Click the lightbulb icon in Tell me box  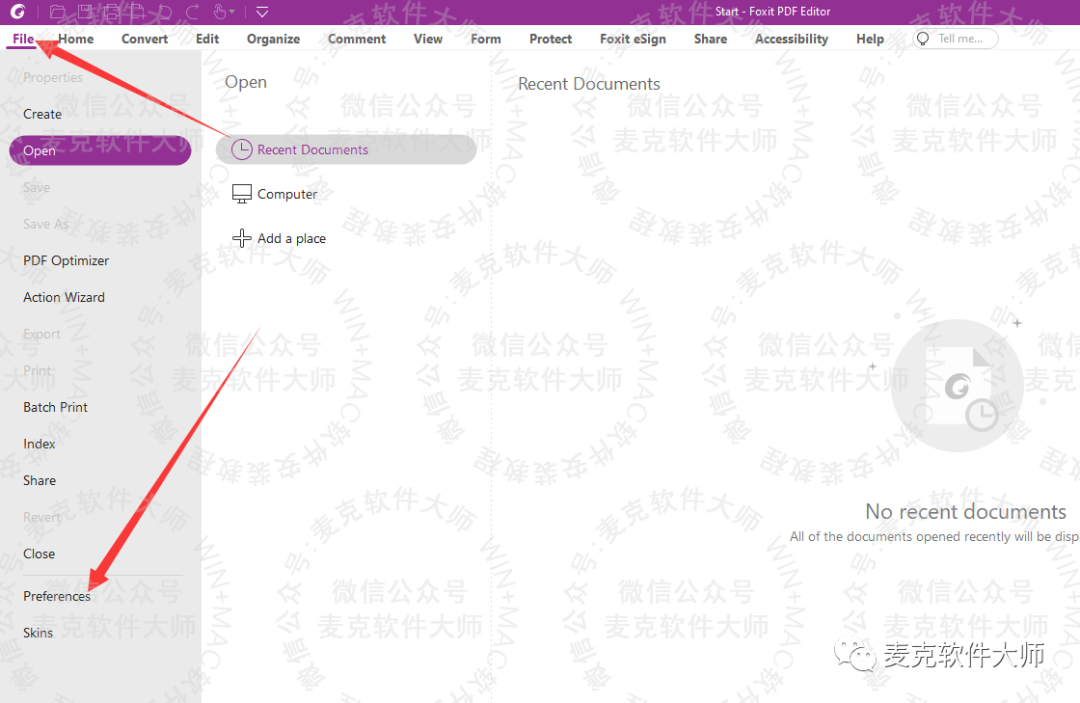(923, 39)
